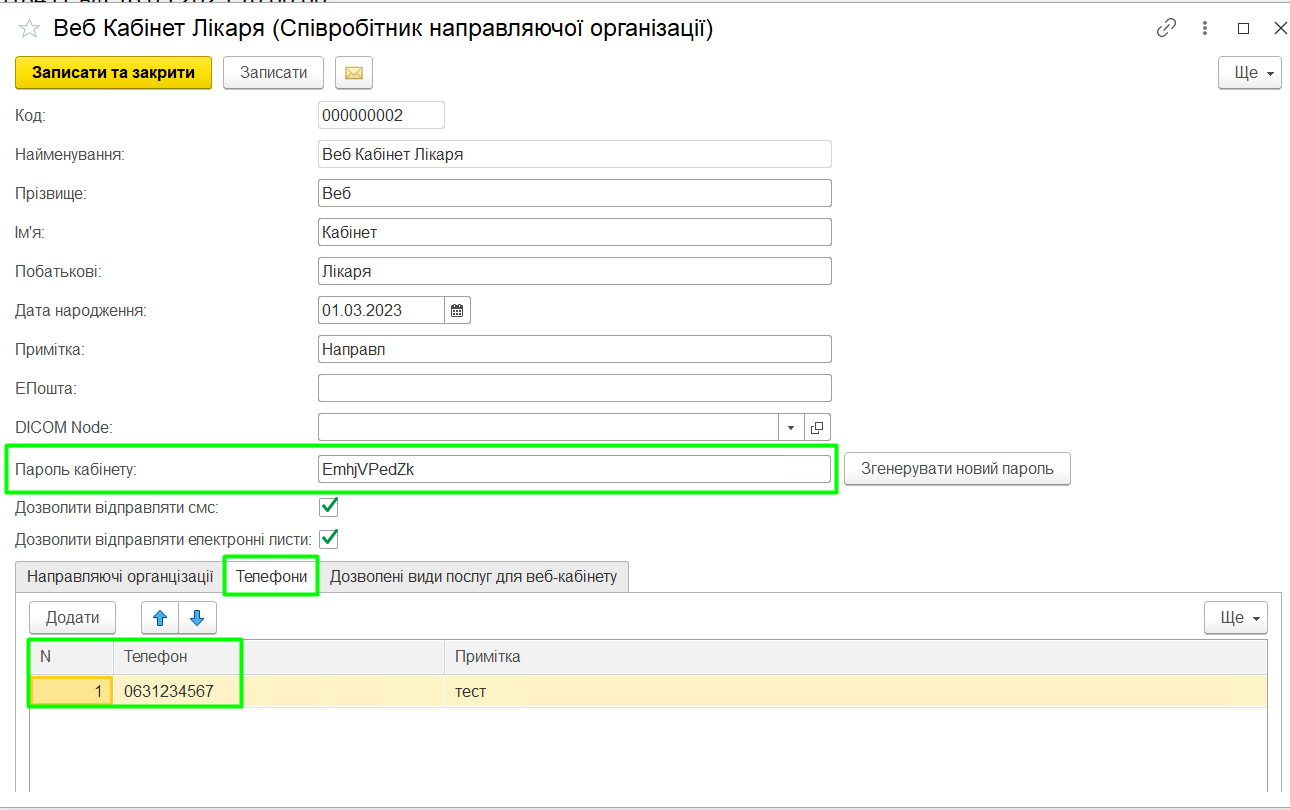1290x810 pixels.
Task: Open the top 'Ще' dropdown menu
Action: click(x=1249, y=73)
